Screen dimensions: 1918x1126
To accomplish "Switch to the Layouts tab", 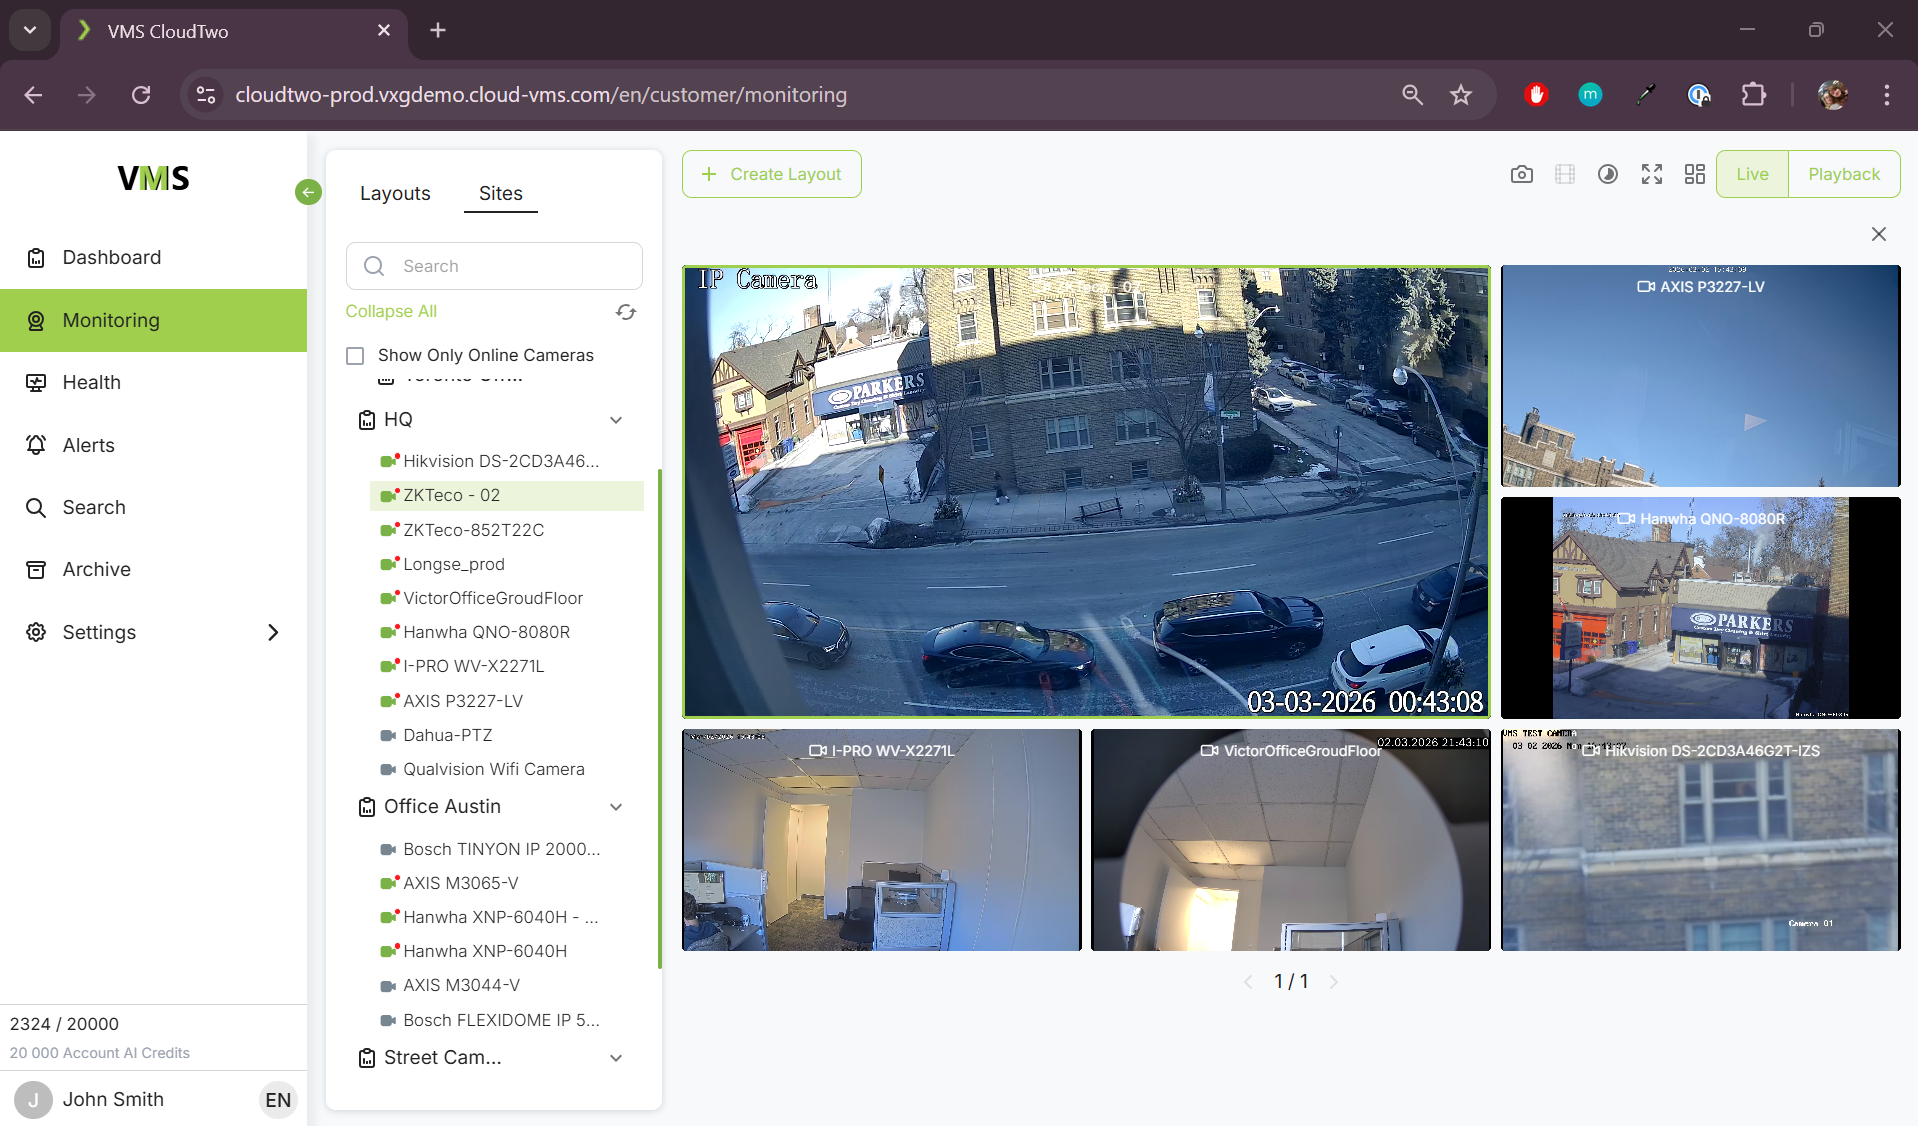I will [x=395, y=193].
